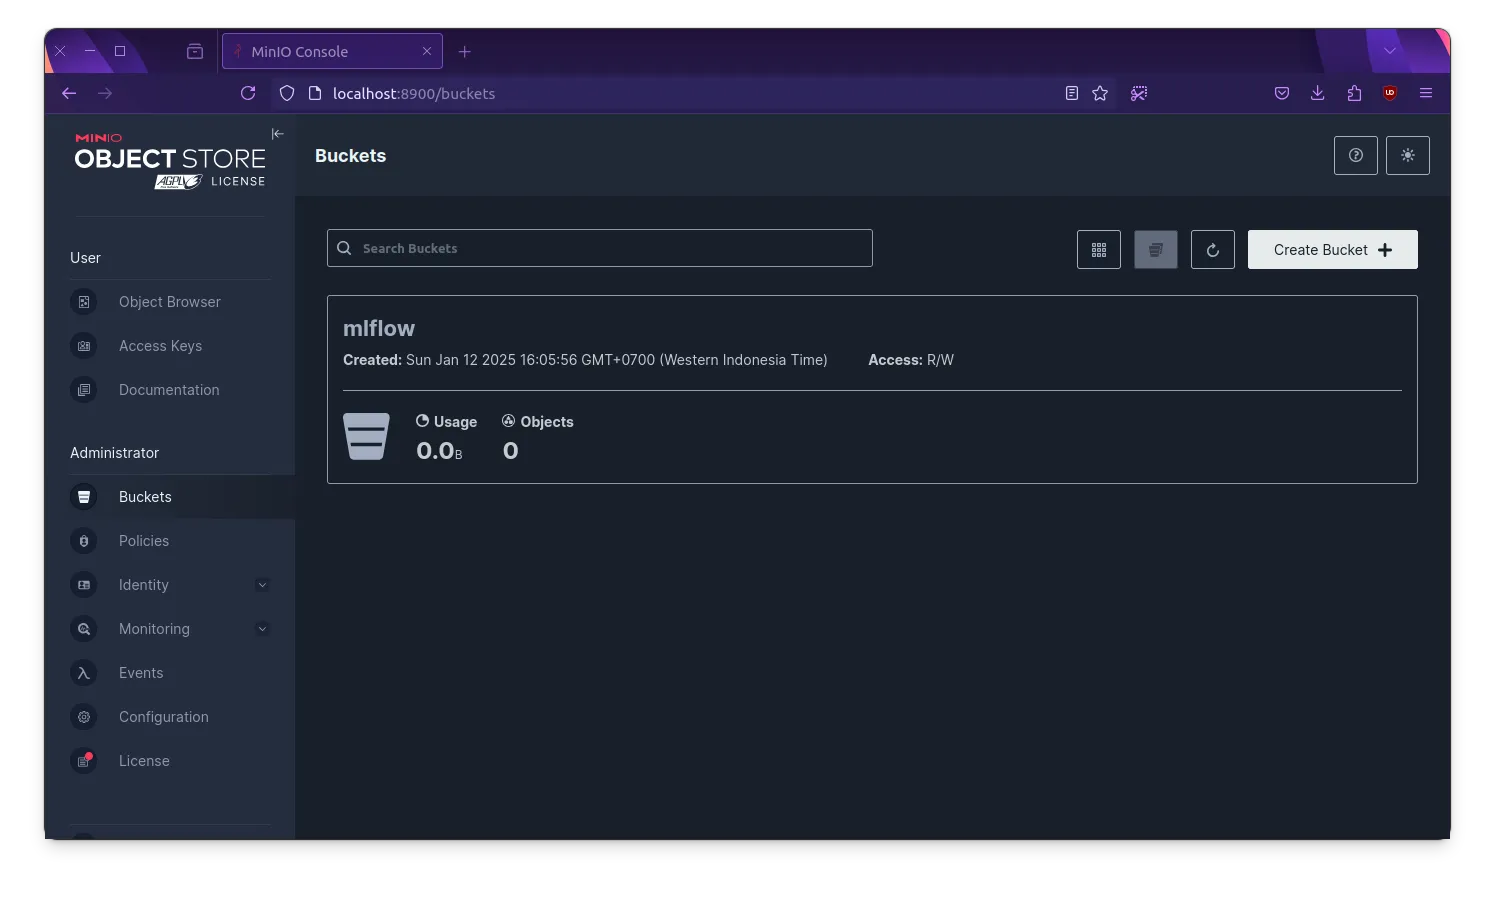The height and width of the screenshot is (900, 1495).
Task: Open the help question-mark button
Action: 1356,155
